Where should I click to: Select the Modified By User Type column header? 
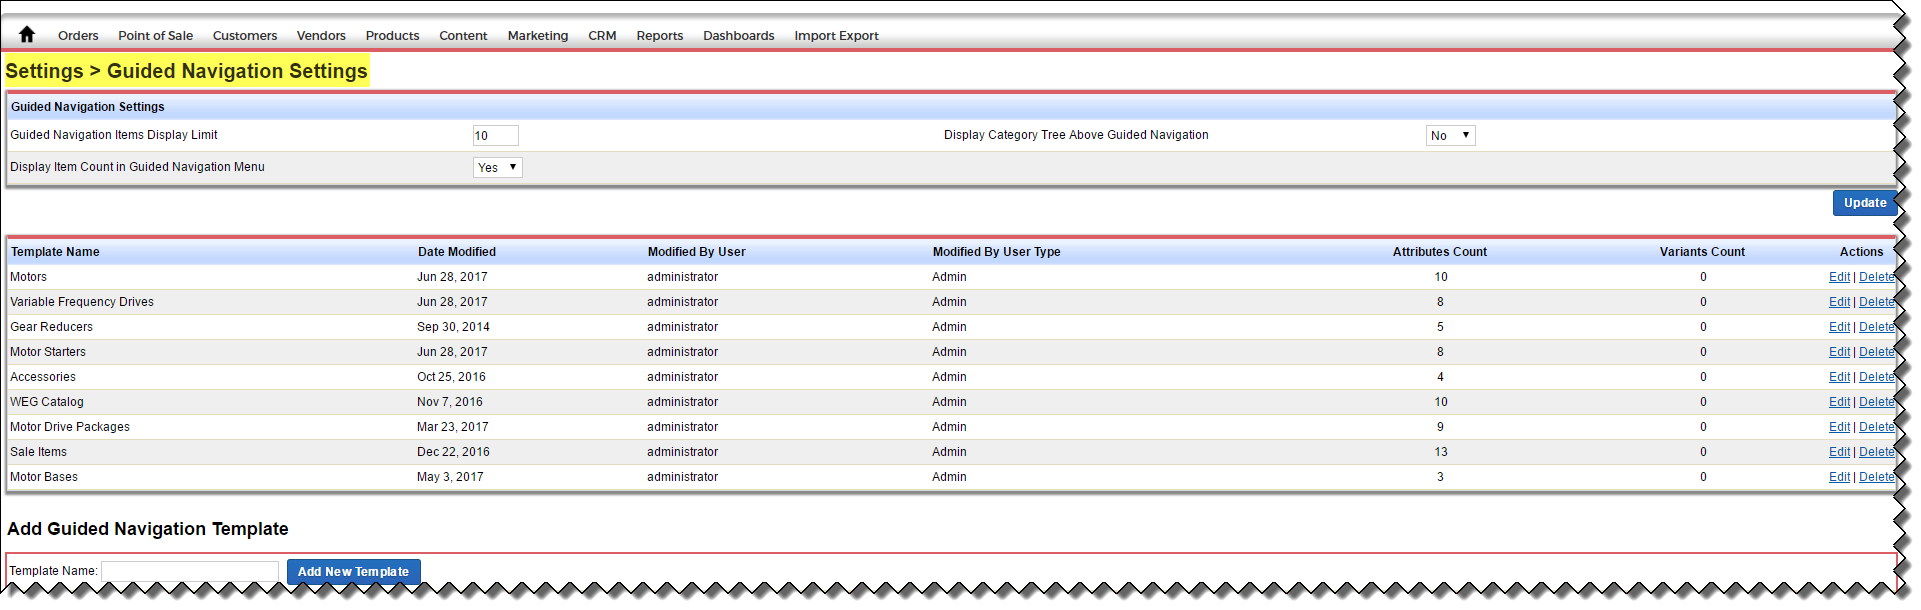(996, 252)
